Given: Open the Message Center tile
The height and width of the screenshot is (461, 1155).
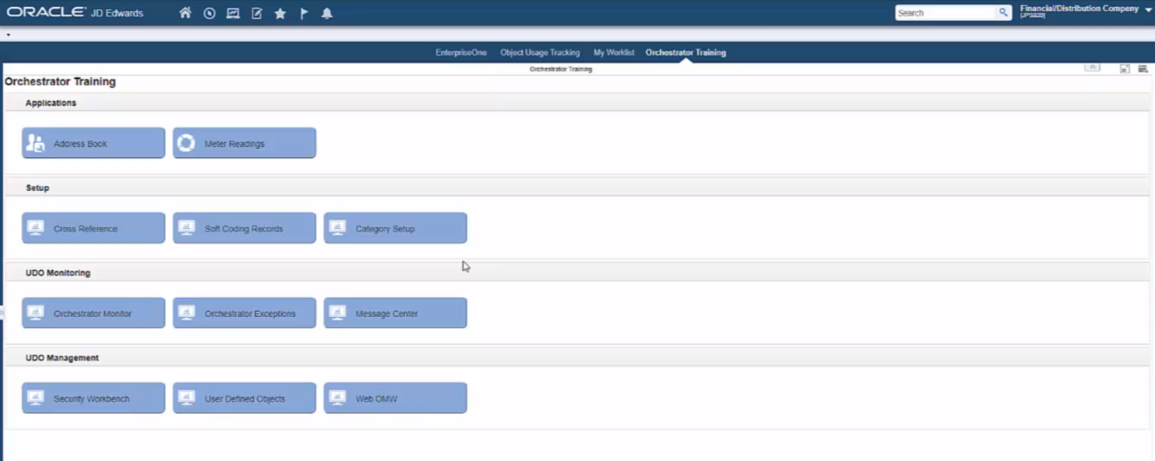Looking at the screenshot, I should click(x=396, y=313).
